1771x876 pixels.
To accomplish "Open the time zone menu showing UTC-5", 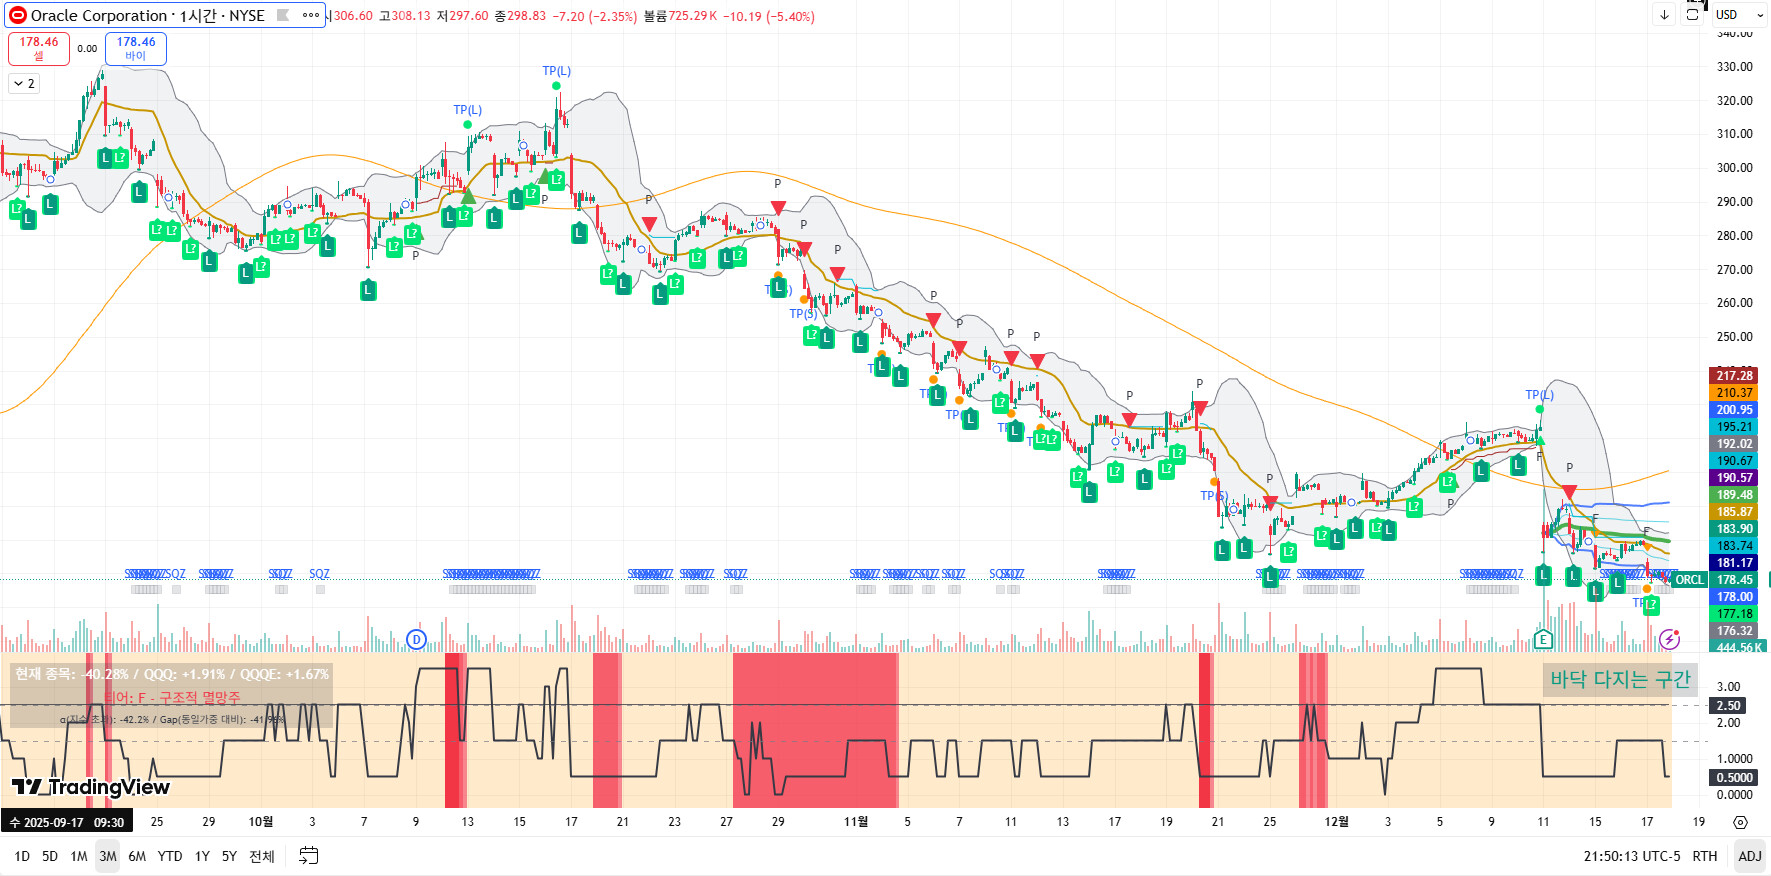I will click(1632, 856).
